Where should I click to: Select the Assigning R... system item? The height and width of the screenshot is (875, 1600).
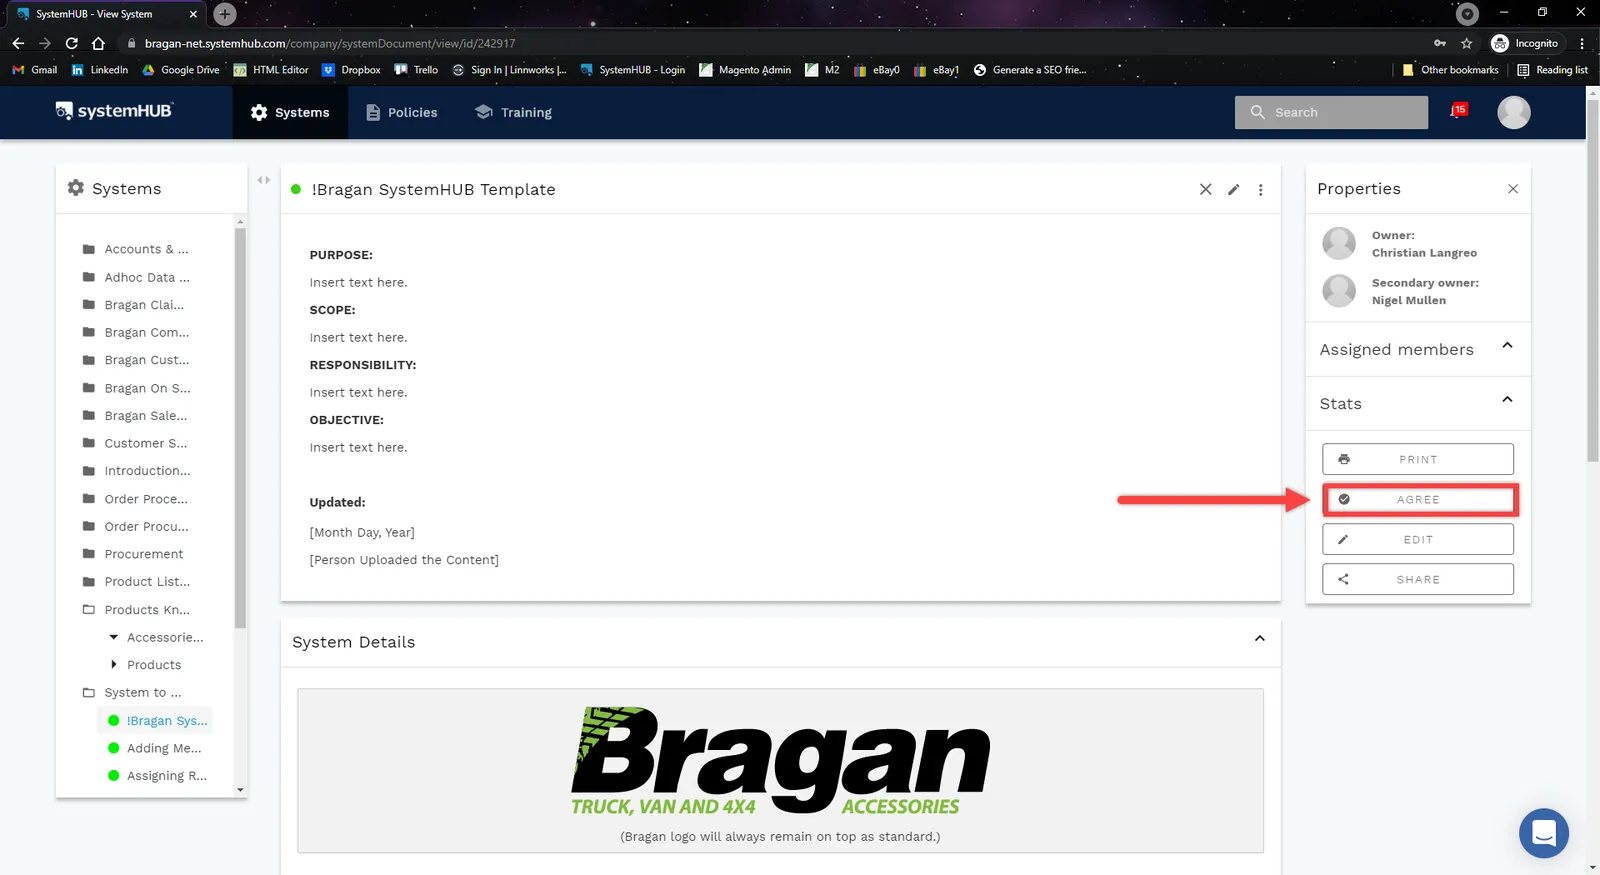157,775
